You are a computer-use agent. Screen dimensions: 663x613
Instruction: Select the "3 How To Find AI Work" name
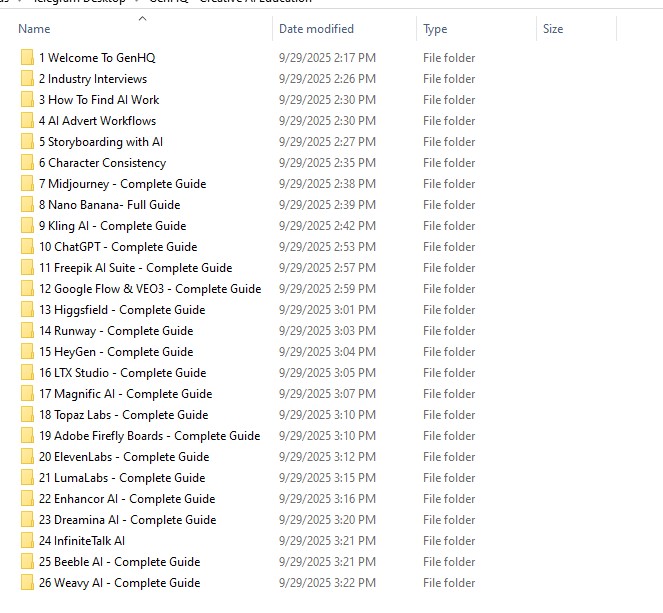point(99,100)
